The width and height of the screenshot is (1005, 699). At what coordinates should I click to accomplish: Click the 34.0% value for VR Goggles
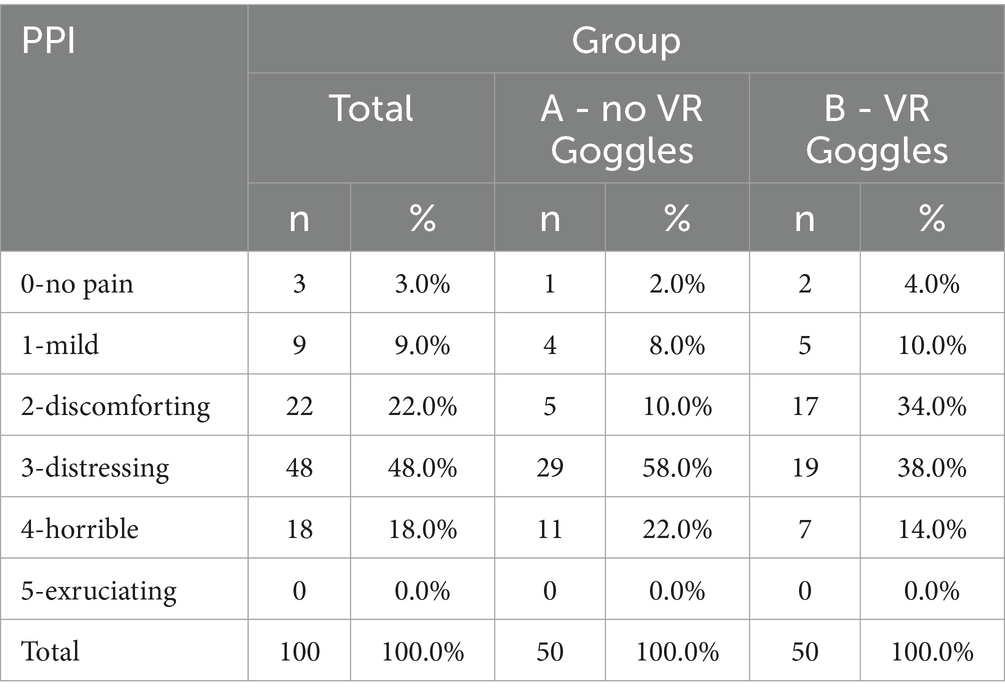coord(932,406)
